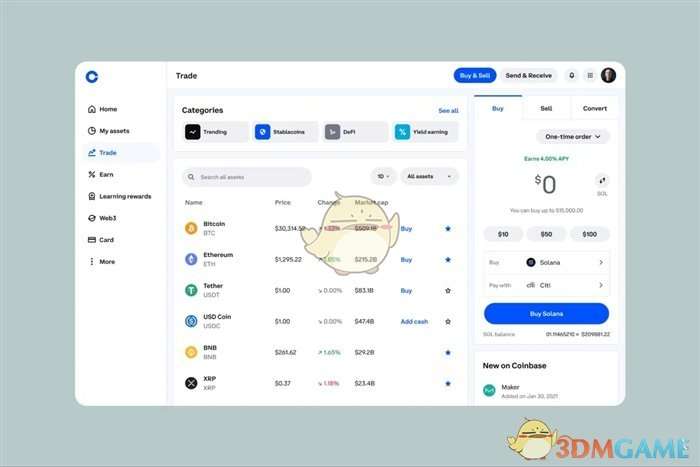Screen dimensions: 700x467
Task: Click the swap currency to SOL icon
Action: click(x=602, y=180)
